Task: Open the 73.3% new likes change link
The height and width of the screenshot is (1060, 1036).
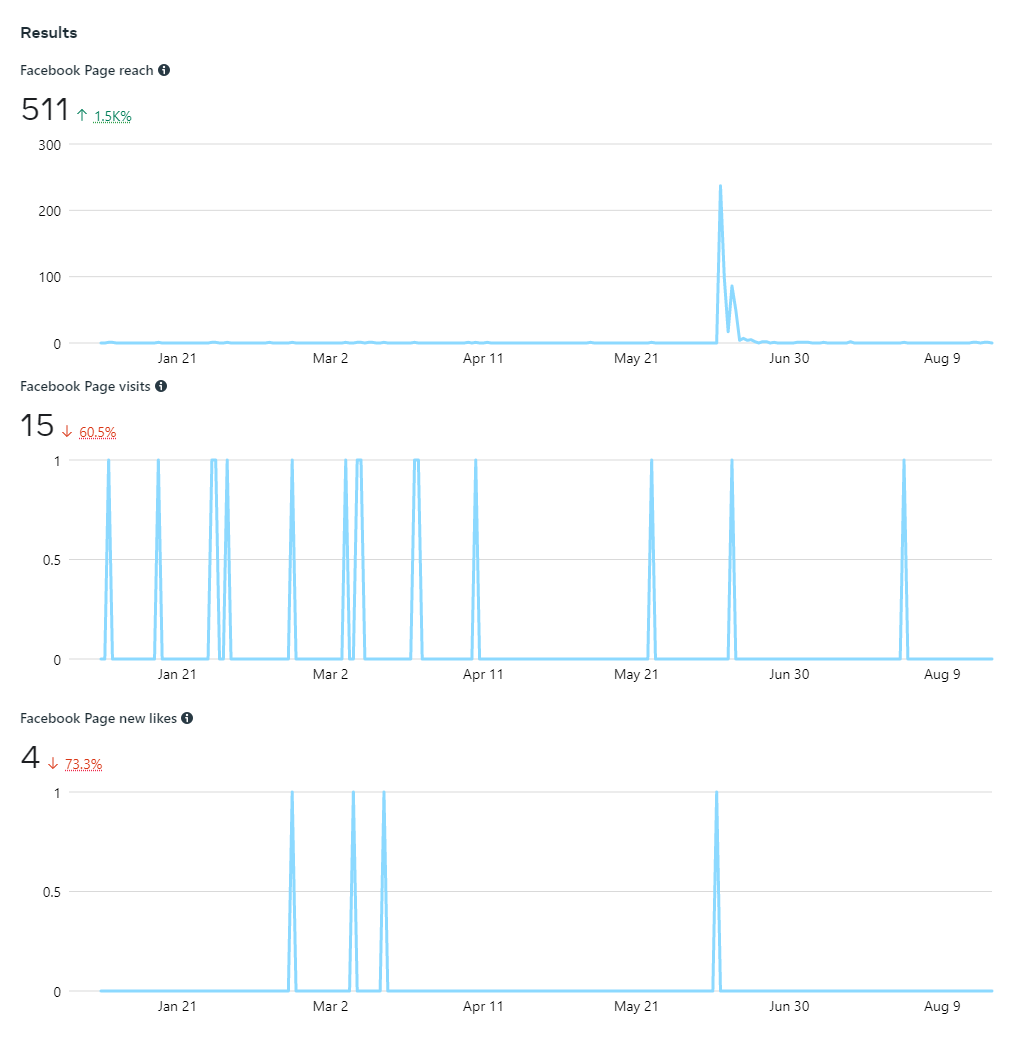Action: pos(84,765)
